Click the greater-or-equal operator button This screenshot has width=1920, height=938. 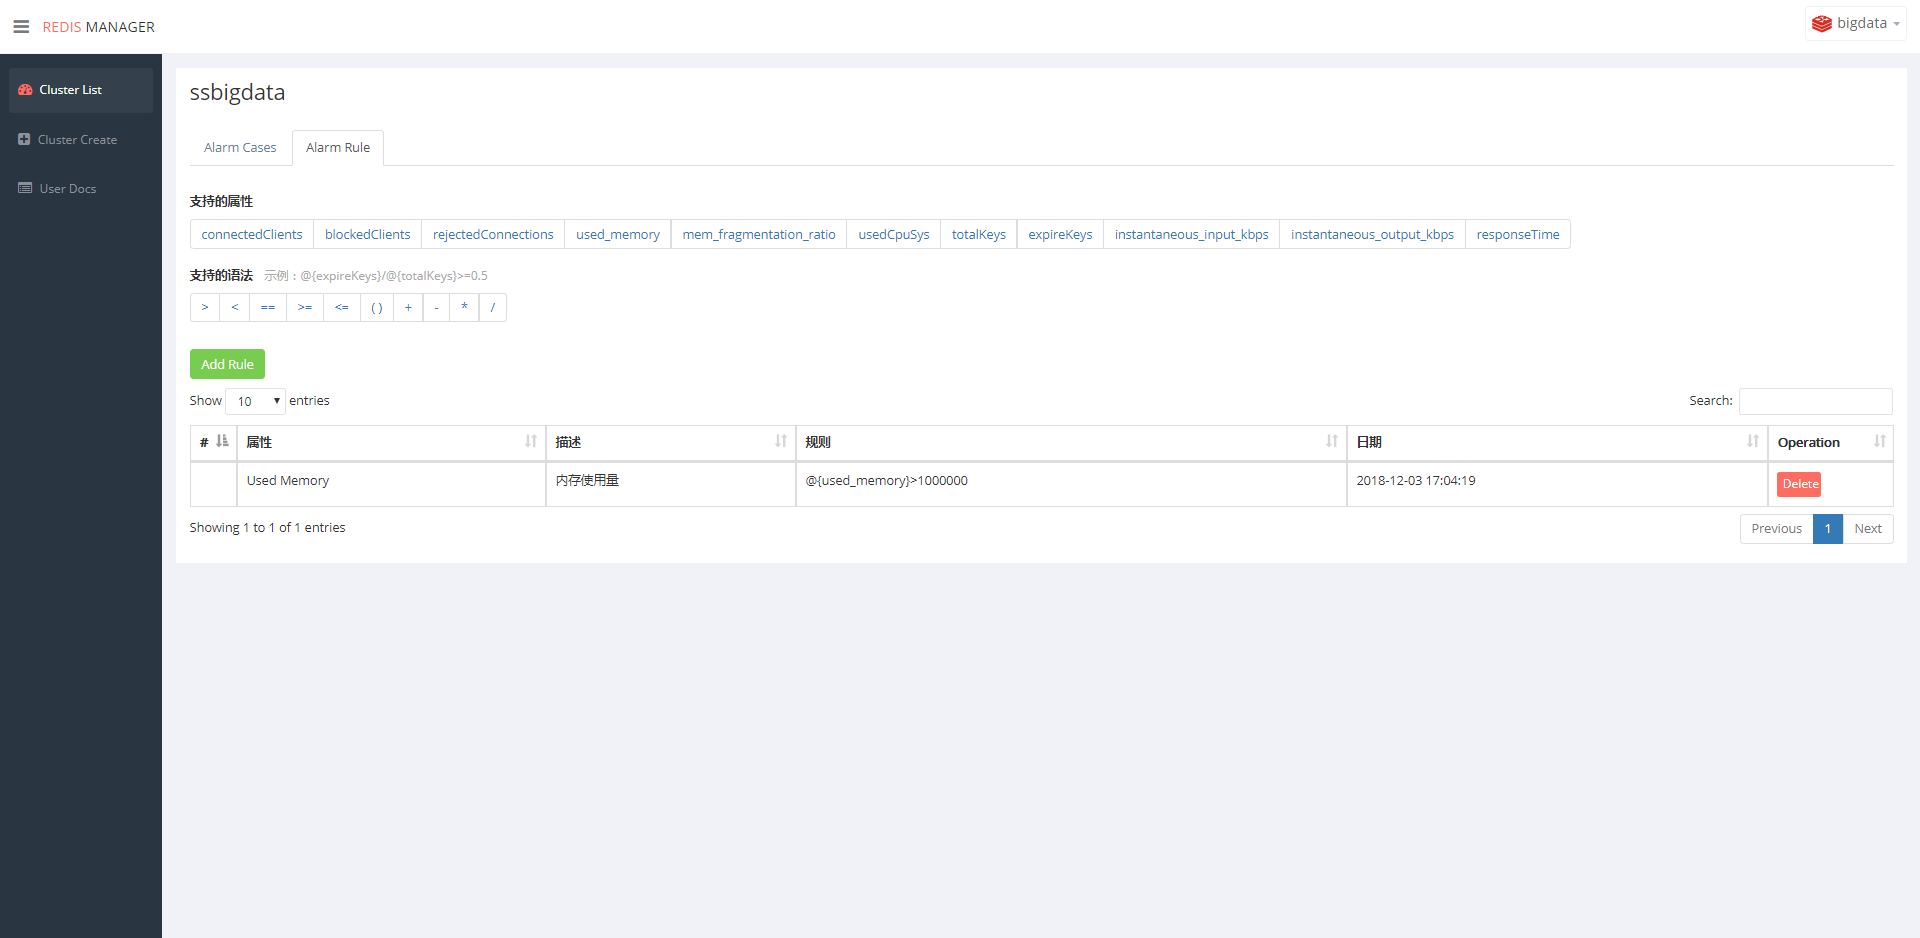click(305, 308)
